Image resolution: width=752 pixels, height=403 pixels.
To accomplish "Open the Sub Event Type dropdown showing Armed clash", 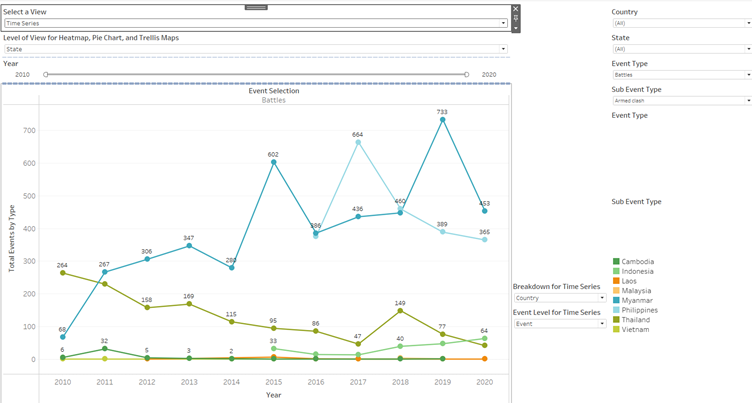I will pos(748,100).
